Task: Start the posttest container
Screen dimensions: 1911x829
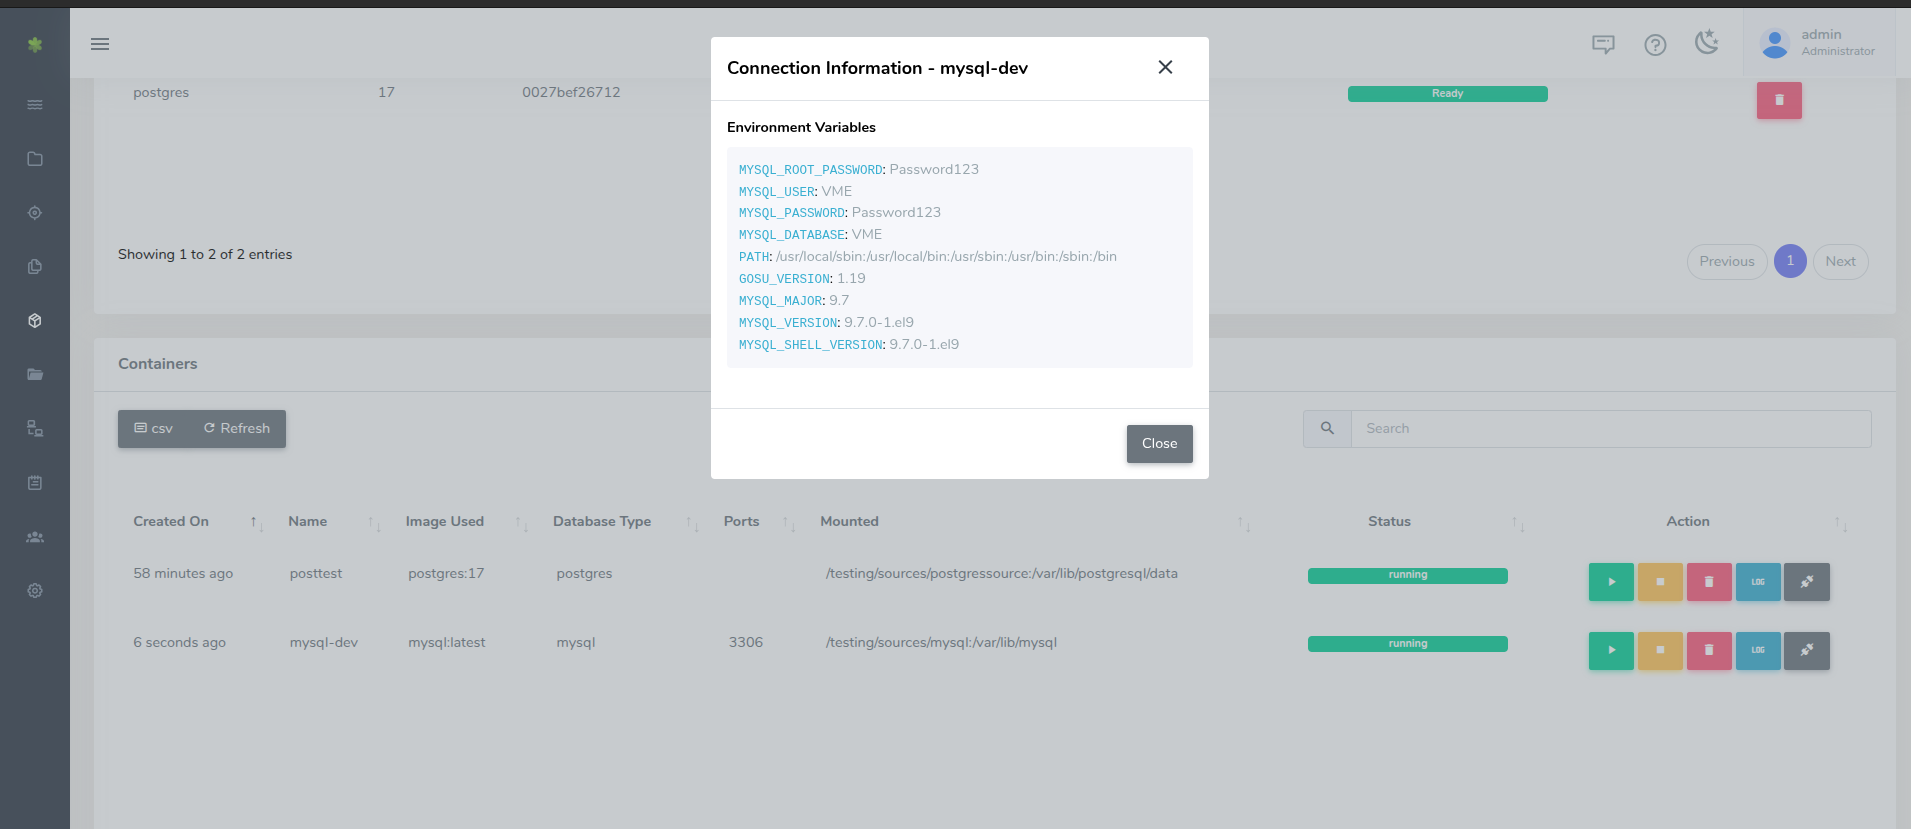Action: (1611, 582)
